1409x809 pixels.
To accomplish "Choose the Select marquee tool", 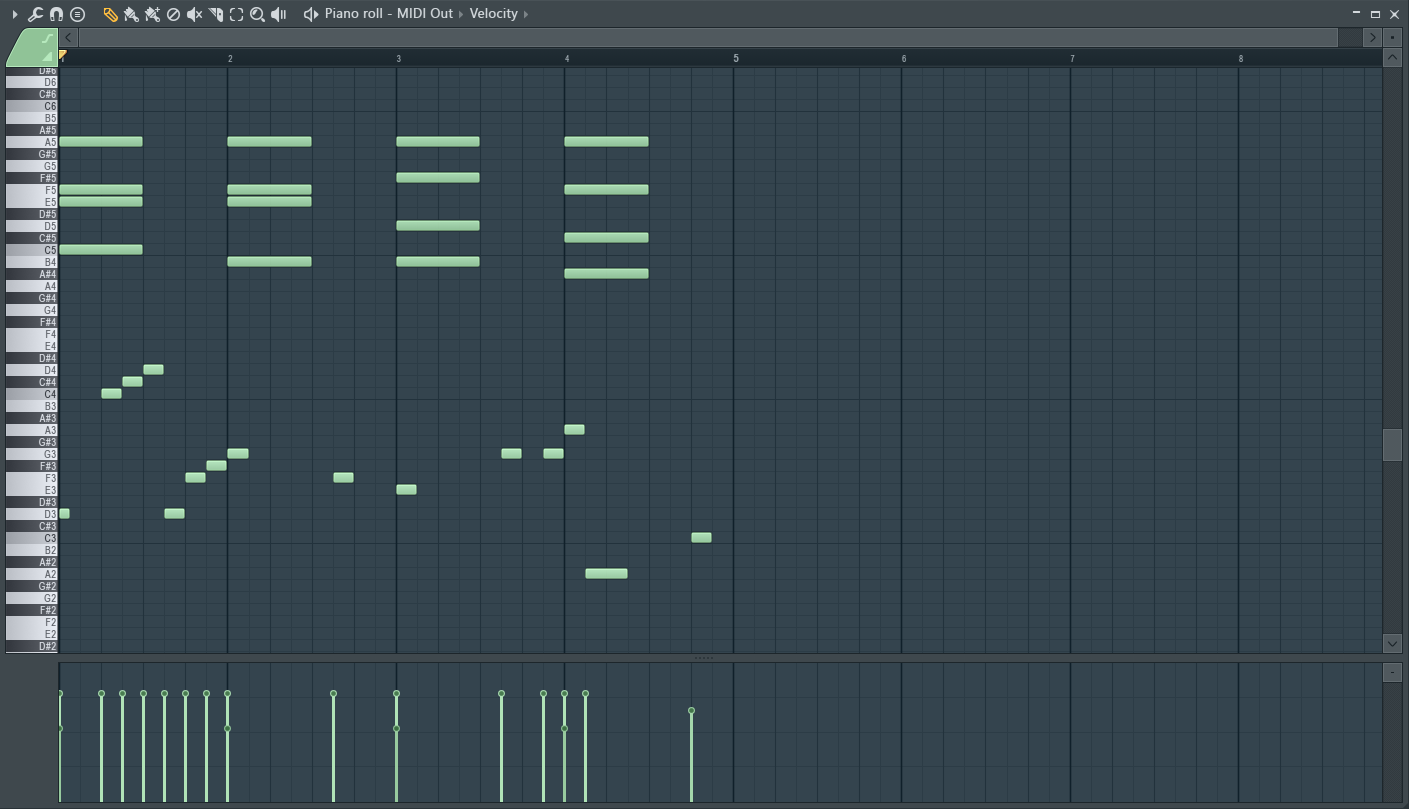I will coord(237,14).
